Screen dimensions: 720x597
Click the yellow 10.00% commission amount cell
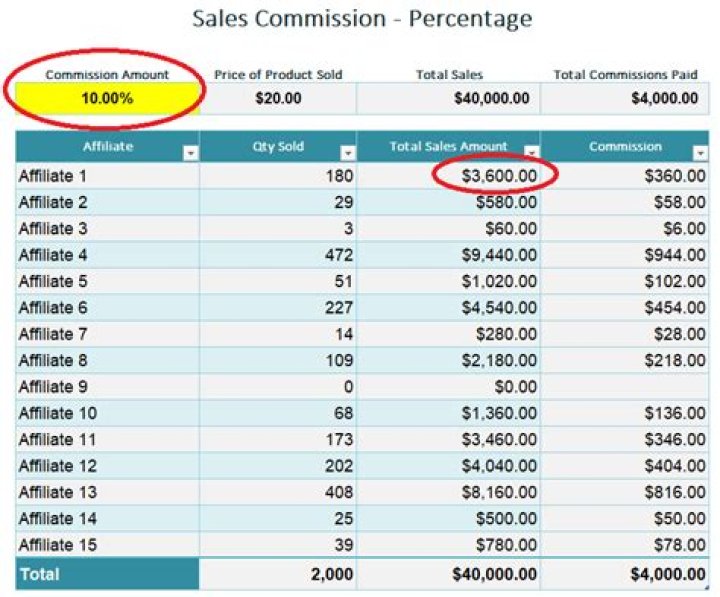tap(108, 98)
